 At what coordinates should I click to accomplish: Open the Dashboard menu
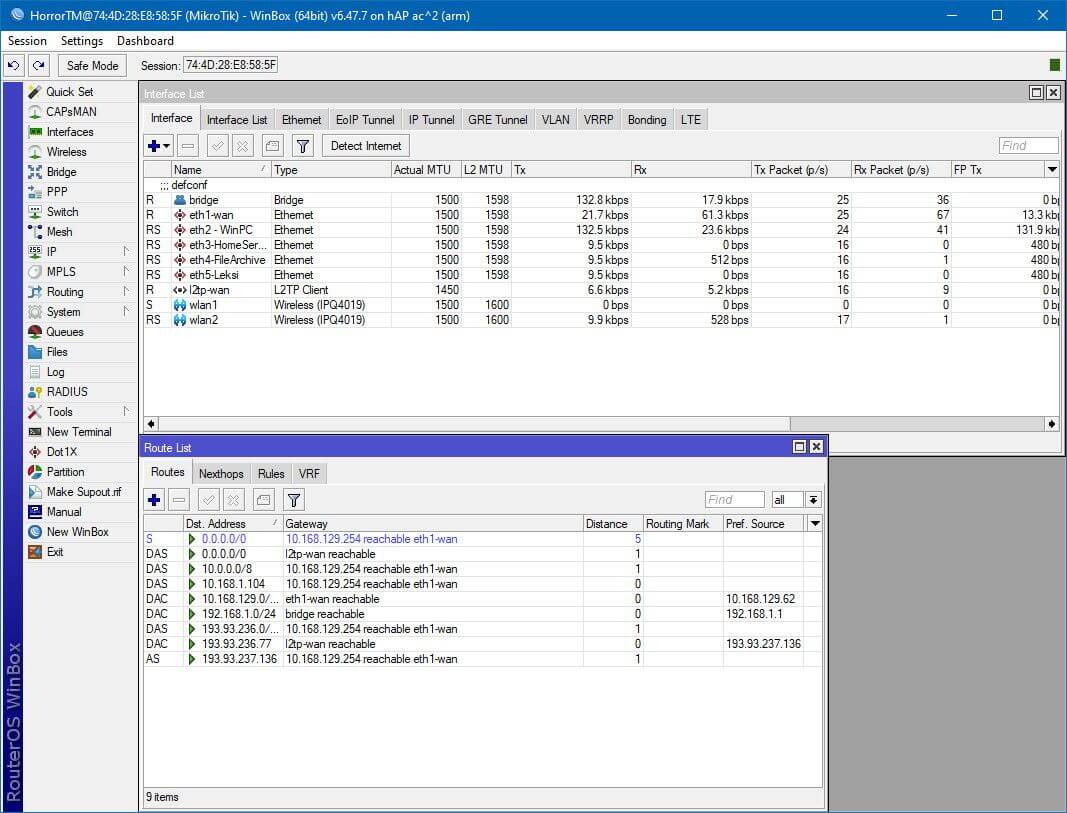(145, 41)
